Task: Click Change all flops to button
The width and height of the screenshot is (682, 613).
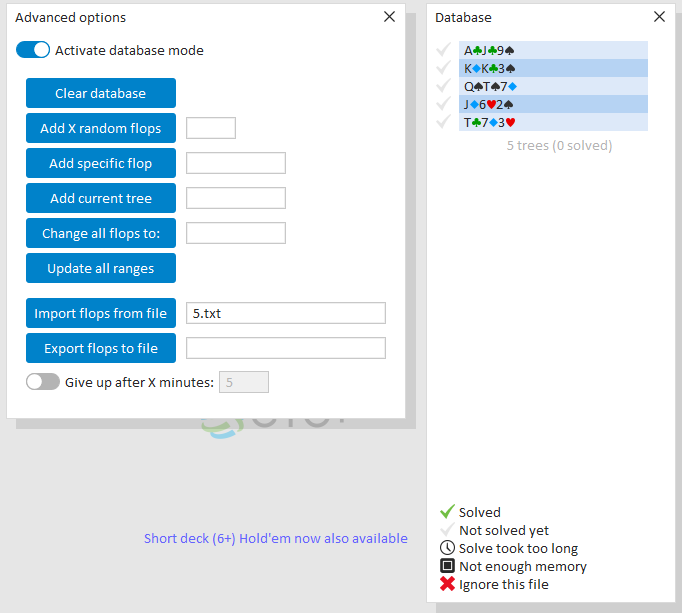Action: pyautogui.click(x=101, y=233)
